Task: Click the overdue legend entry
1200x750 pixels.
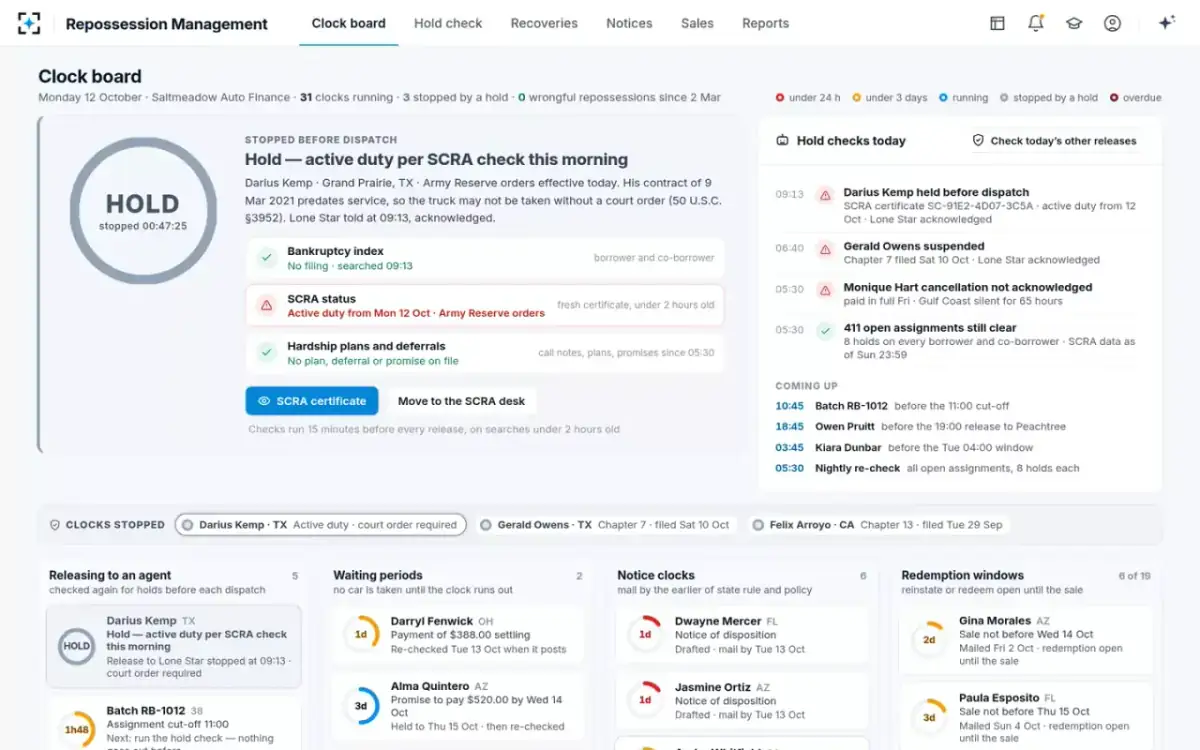Action: (x=1136, y=98)
